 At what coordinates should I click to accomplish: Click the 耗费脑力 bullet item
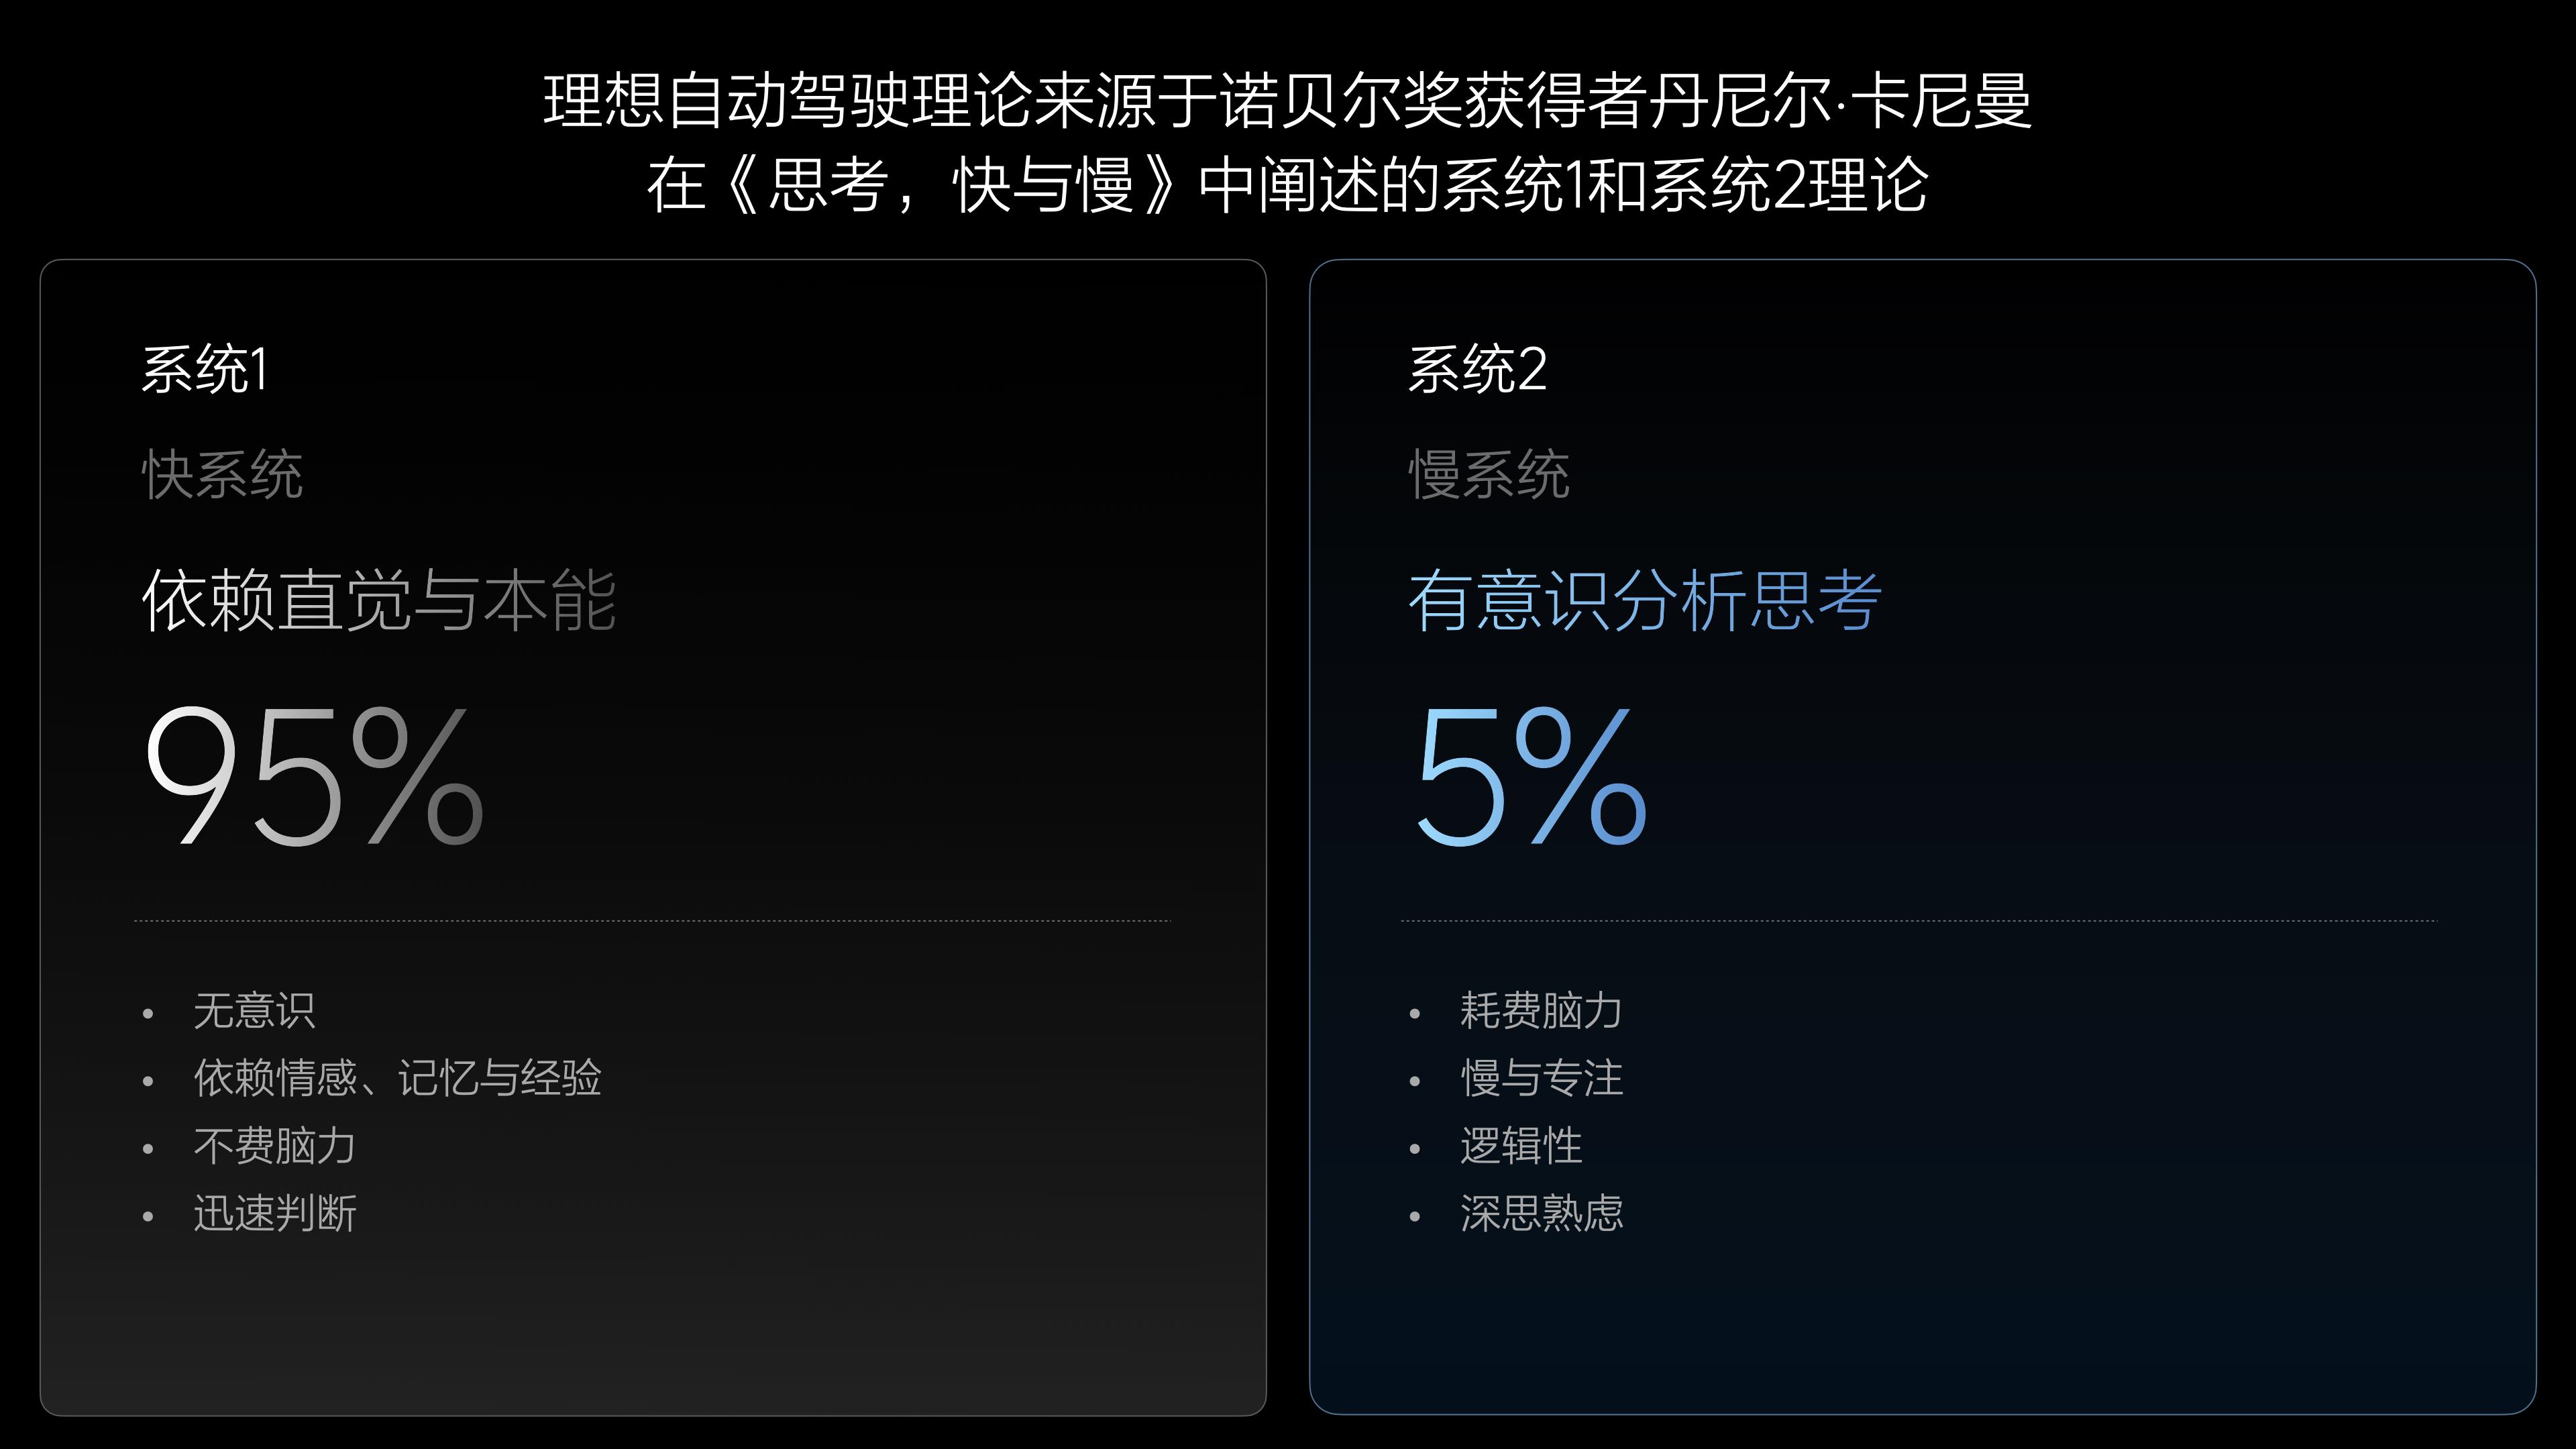click(x=1541, y=1011)
